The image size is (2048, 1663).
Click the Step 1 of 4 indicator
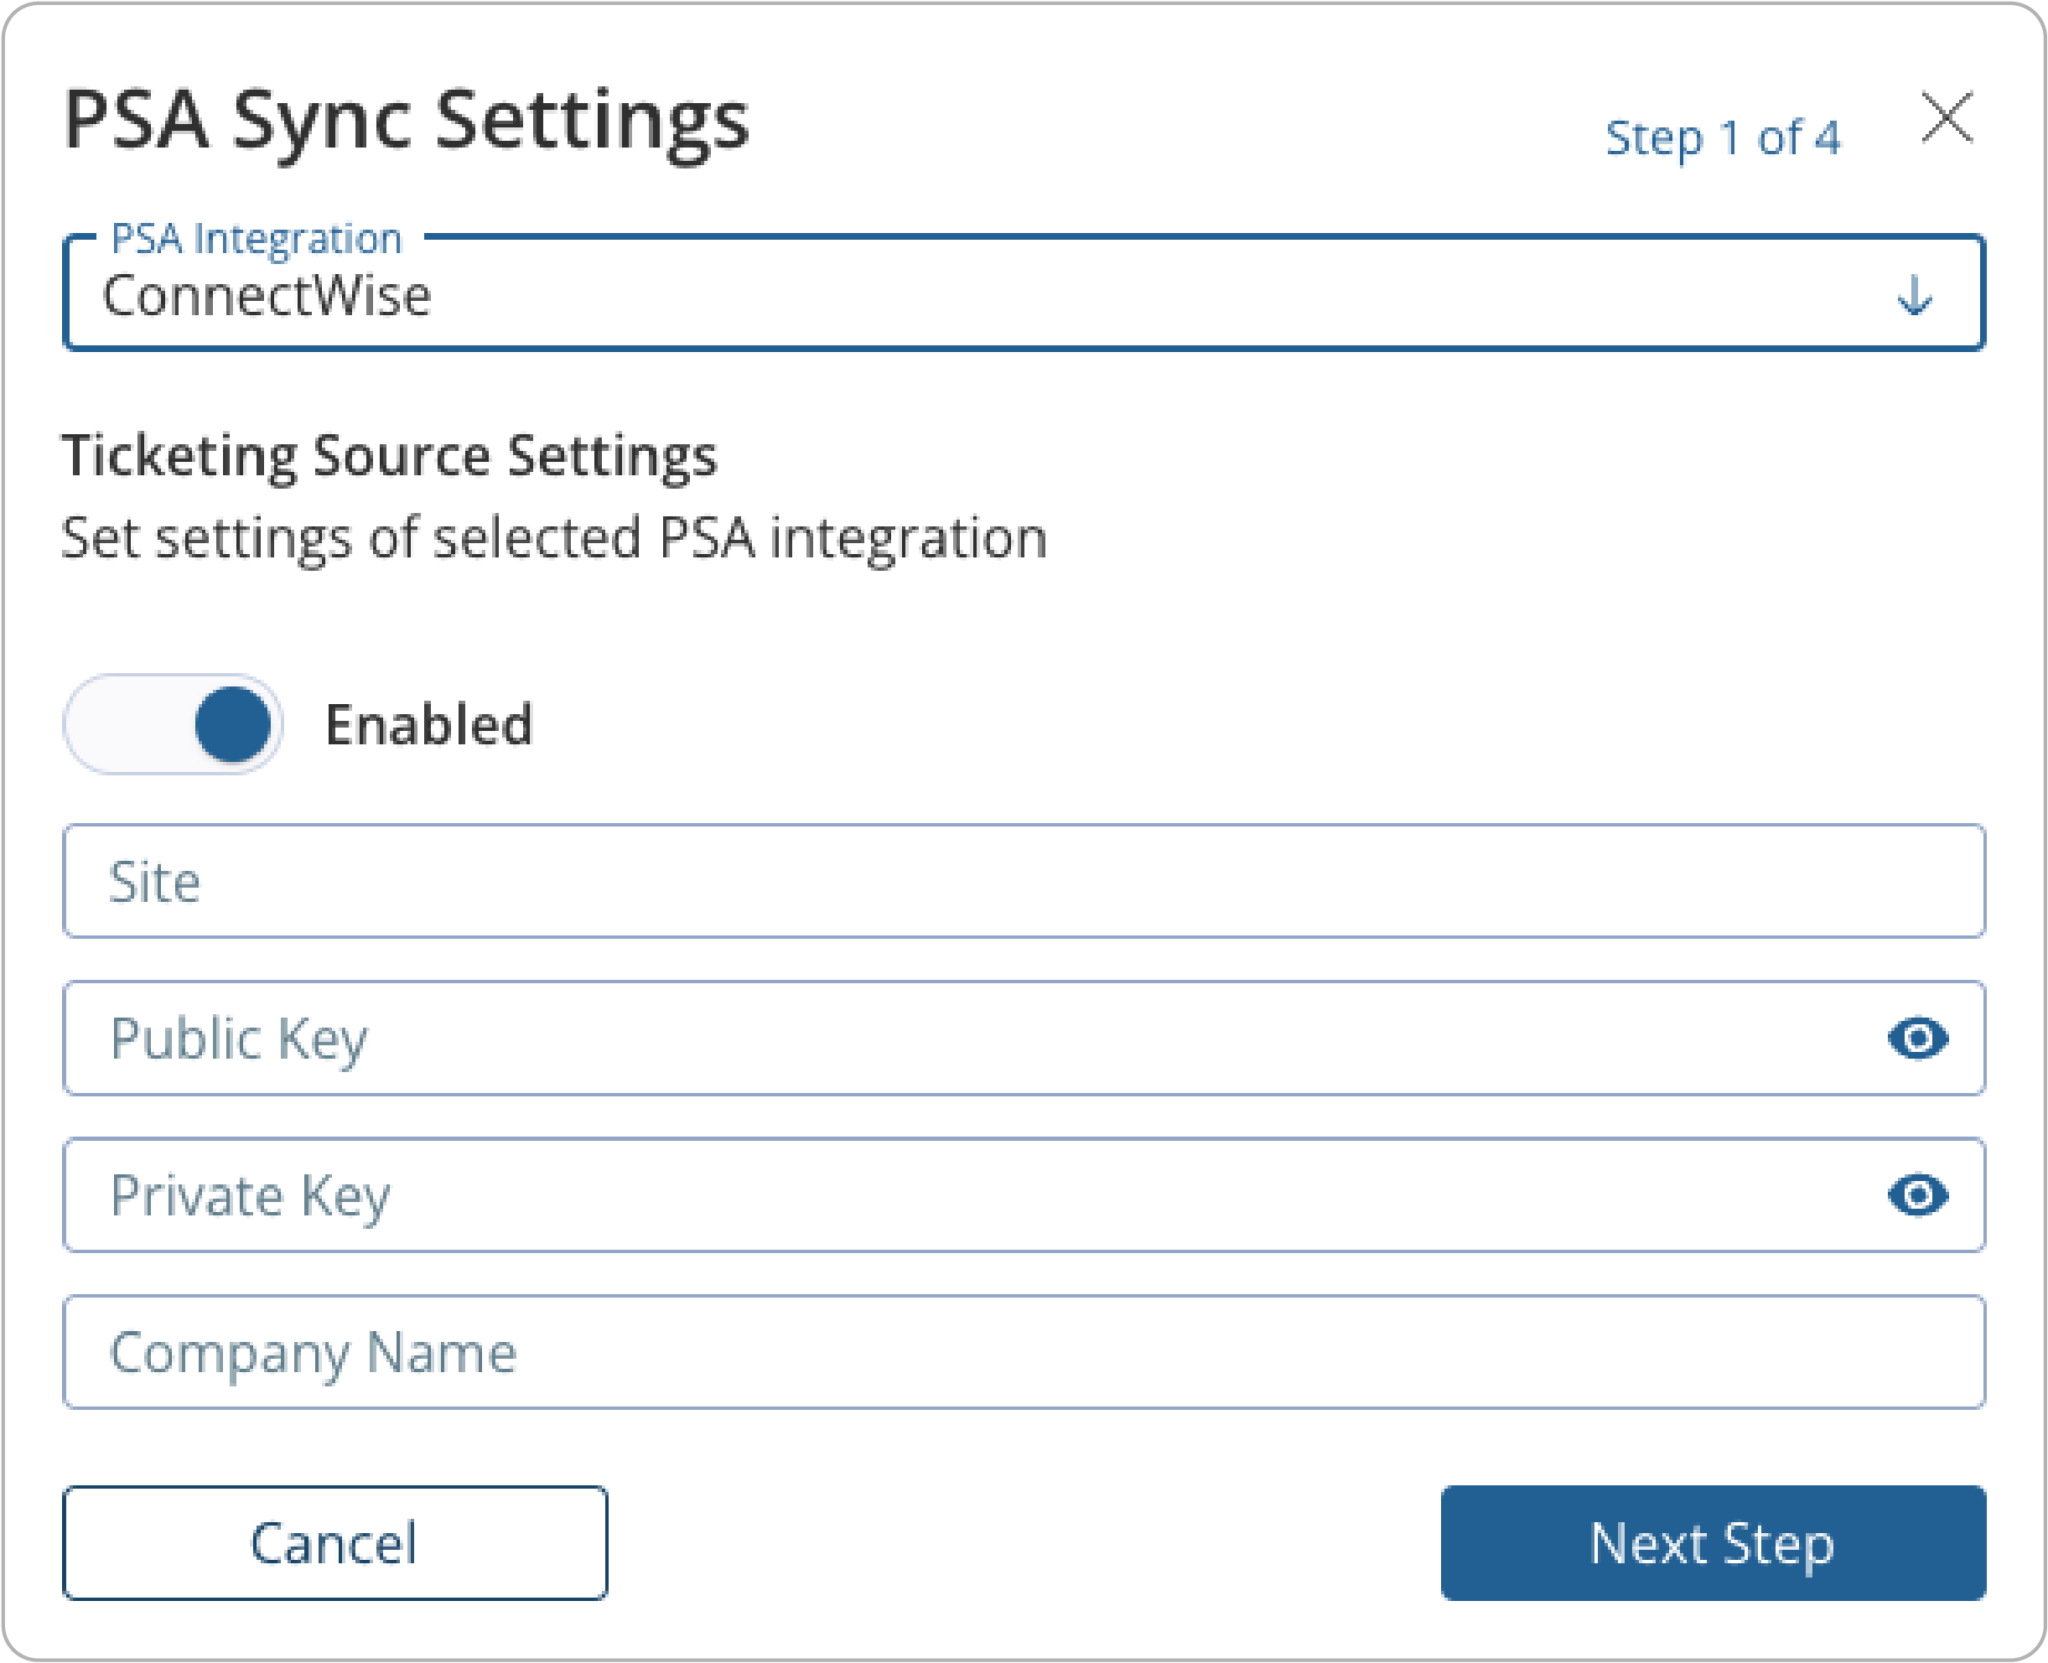click(x=1723, y=138)
